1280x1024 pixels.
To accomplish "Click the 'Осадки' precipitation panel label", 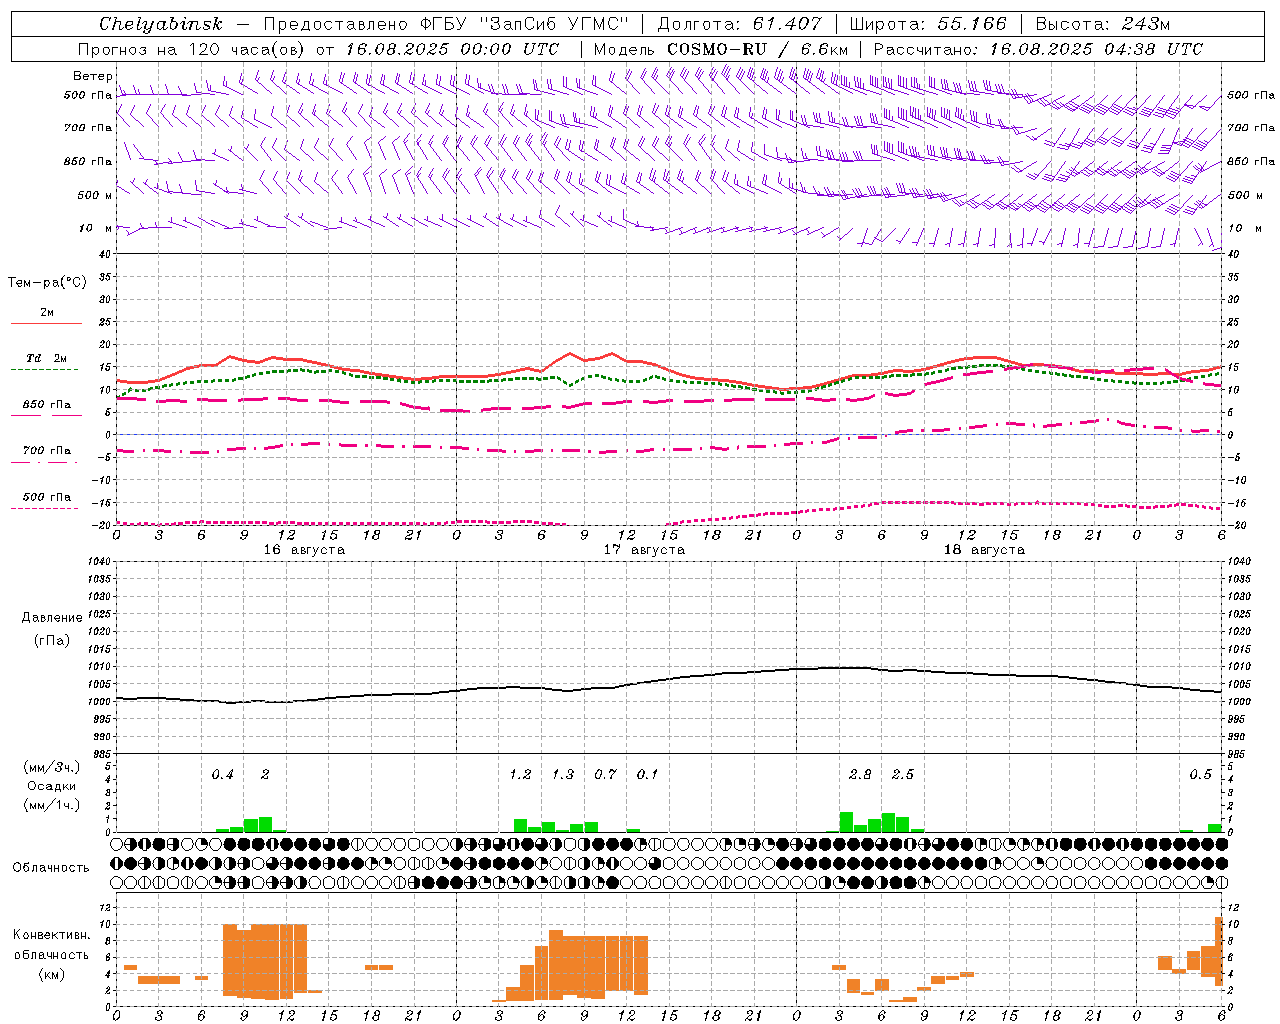I will [52, 786].
